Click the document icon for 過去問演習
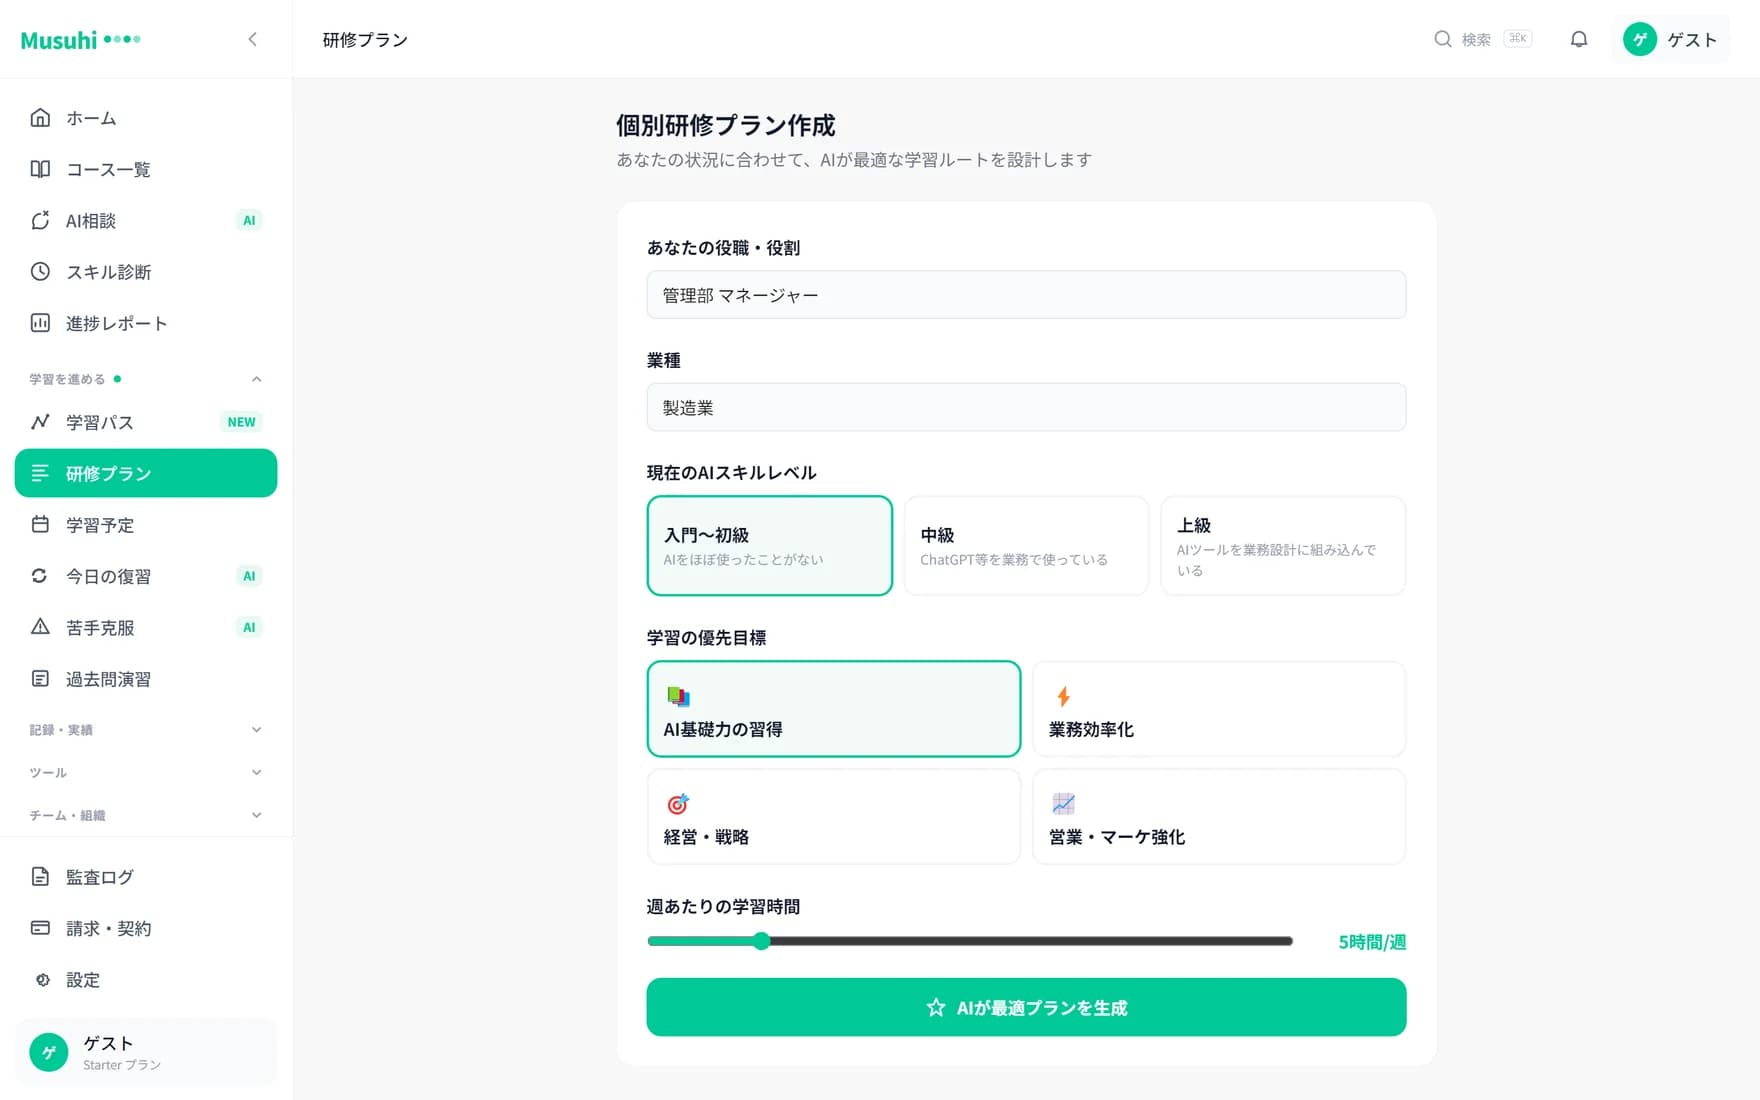1760x1100 pixels. (40, 679)
